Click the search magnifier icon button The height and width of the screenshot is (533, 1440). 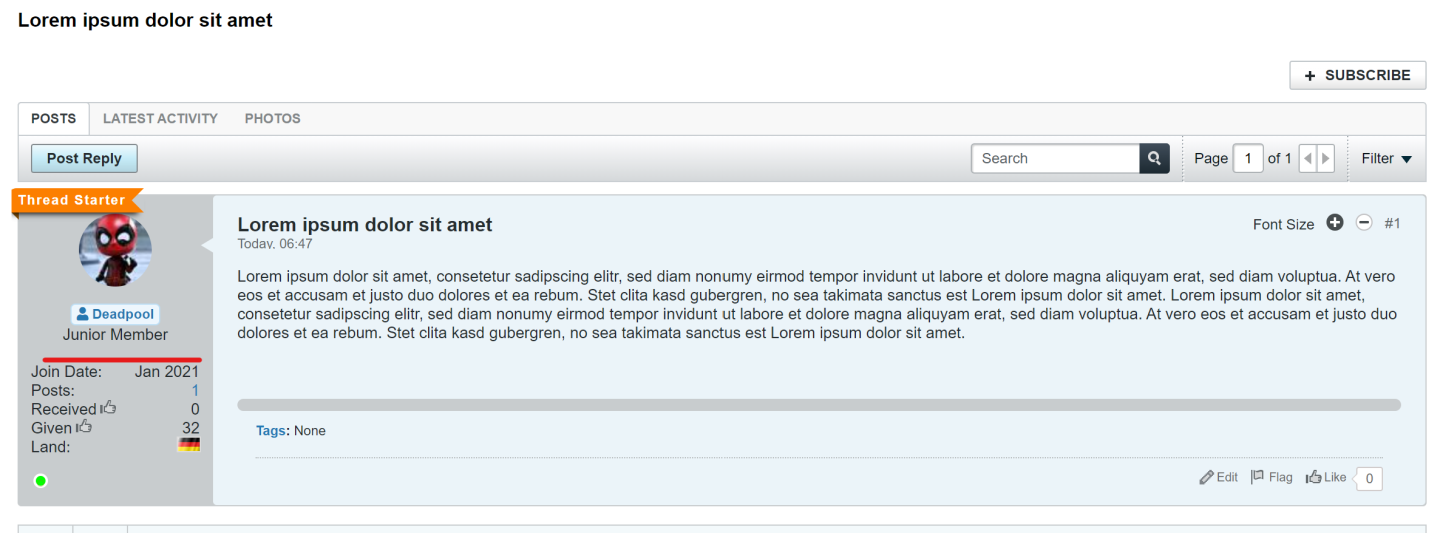[x=1154, y=158]
